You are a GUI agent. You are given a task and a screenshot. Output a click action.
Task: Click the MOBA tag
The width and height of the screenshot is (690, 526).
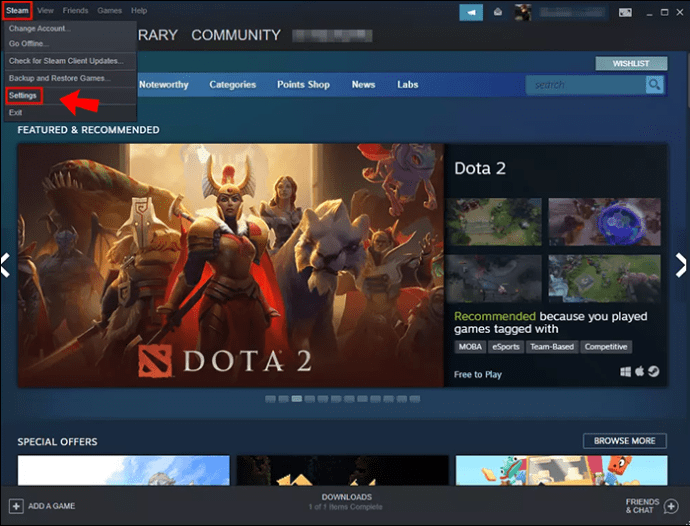470,347
